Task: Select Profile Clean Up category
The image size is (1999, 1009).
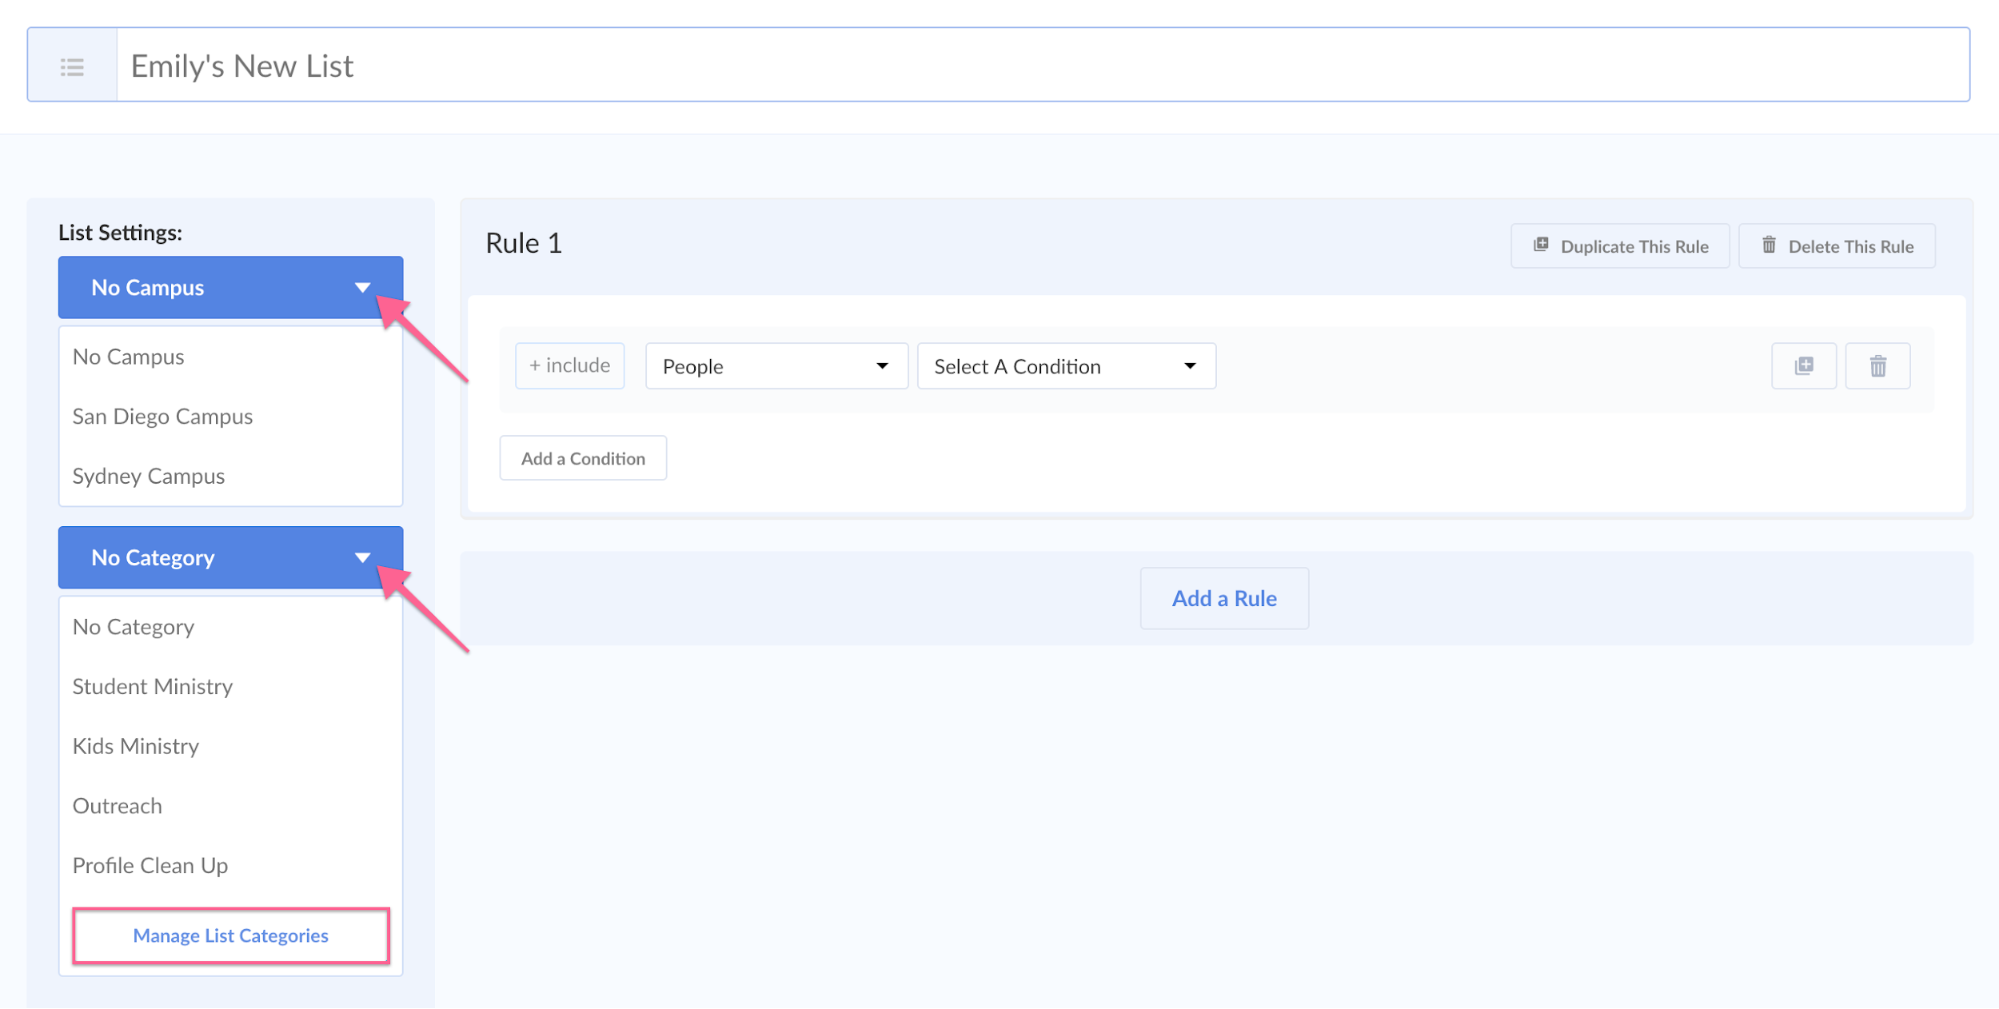Action: coord(150,866)
